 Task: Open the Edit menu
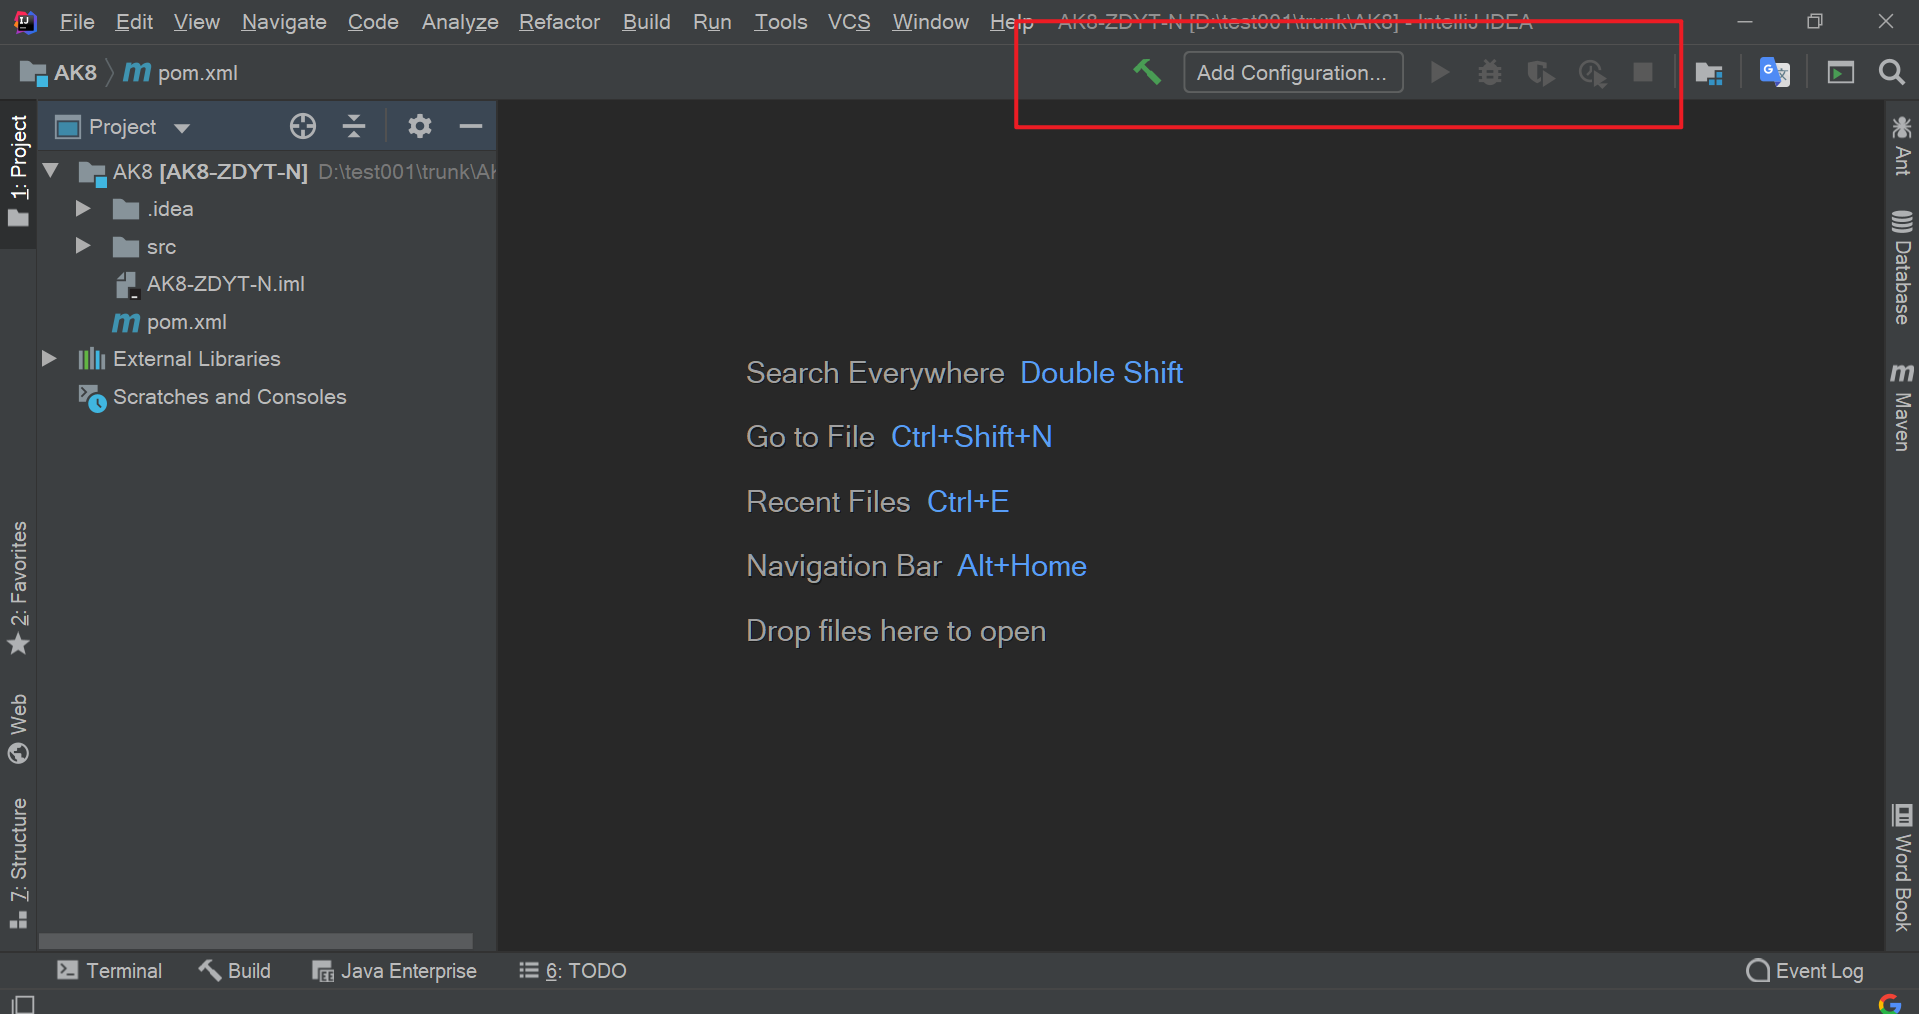pyautogui.click(x=134, y=22)
